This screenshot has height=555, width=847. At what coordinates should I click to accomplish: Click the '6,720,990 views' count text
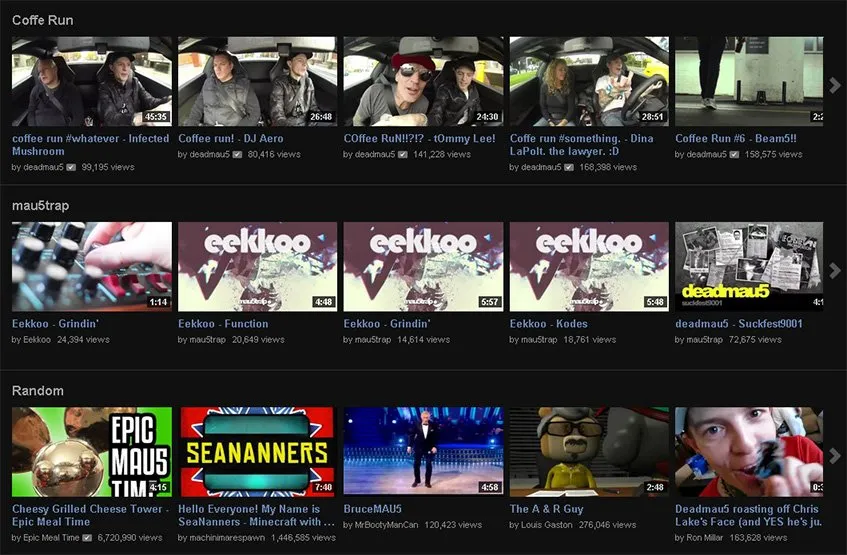130,538
